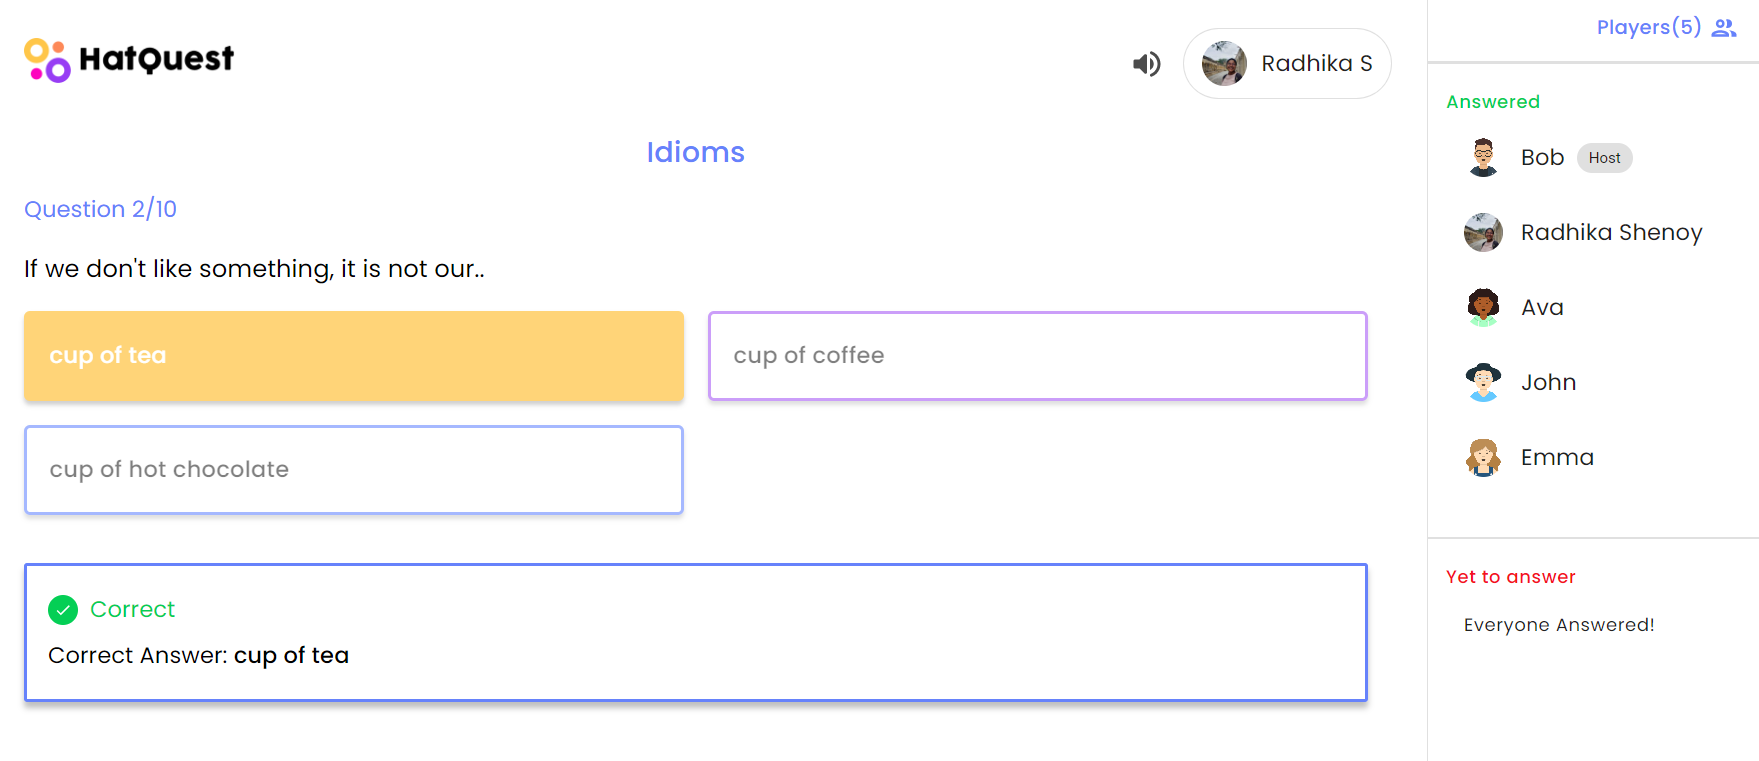
Task: Click the HatQuest logo
Action: click(x=129, y=60)
